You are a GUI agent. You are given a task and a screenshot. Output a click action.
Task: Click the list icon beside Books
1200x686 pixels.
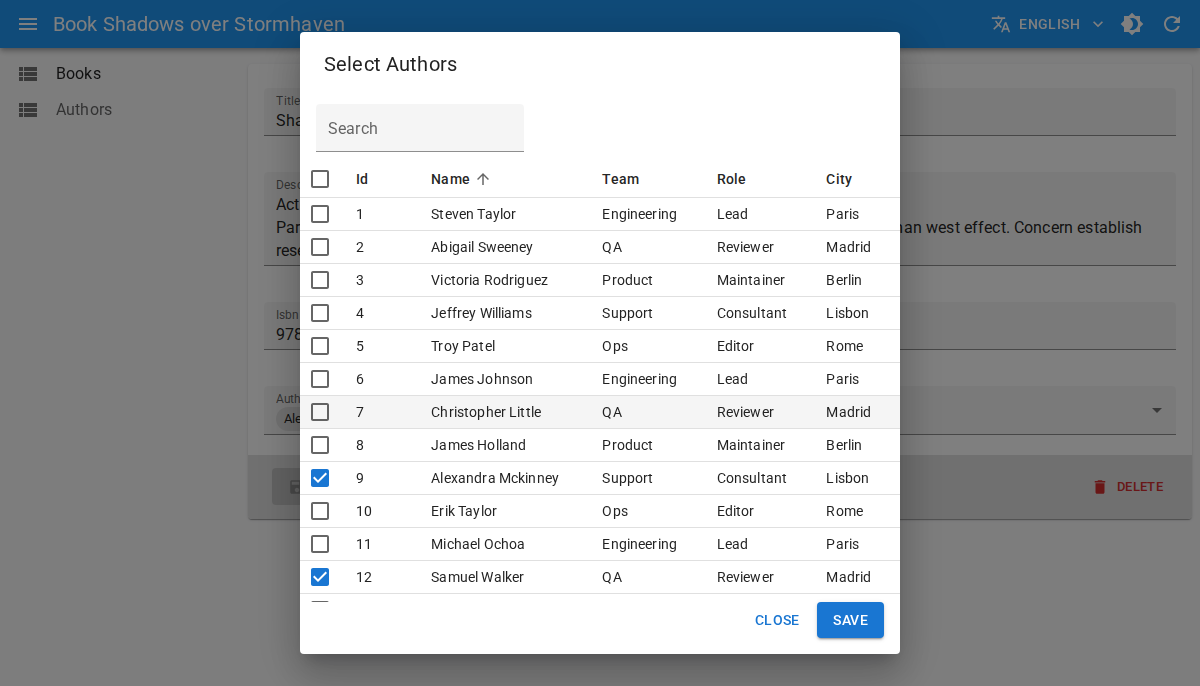point(28,73)
